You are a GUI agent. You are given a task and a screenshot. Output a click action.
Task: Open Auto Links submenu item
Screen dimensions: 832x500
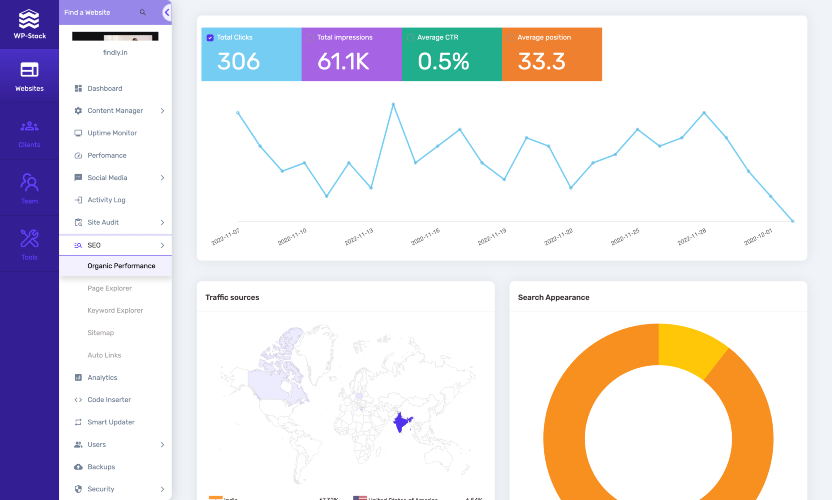(x=104, y=355)
